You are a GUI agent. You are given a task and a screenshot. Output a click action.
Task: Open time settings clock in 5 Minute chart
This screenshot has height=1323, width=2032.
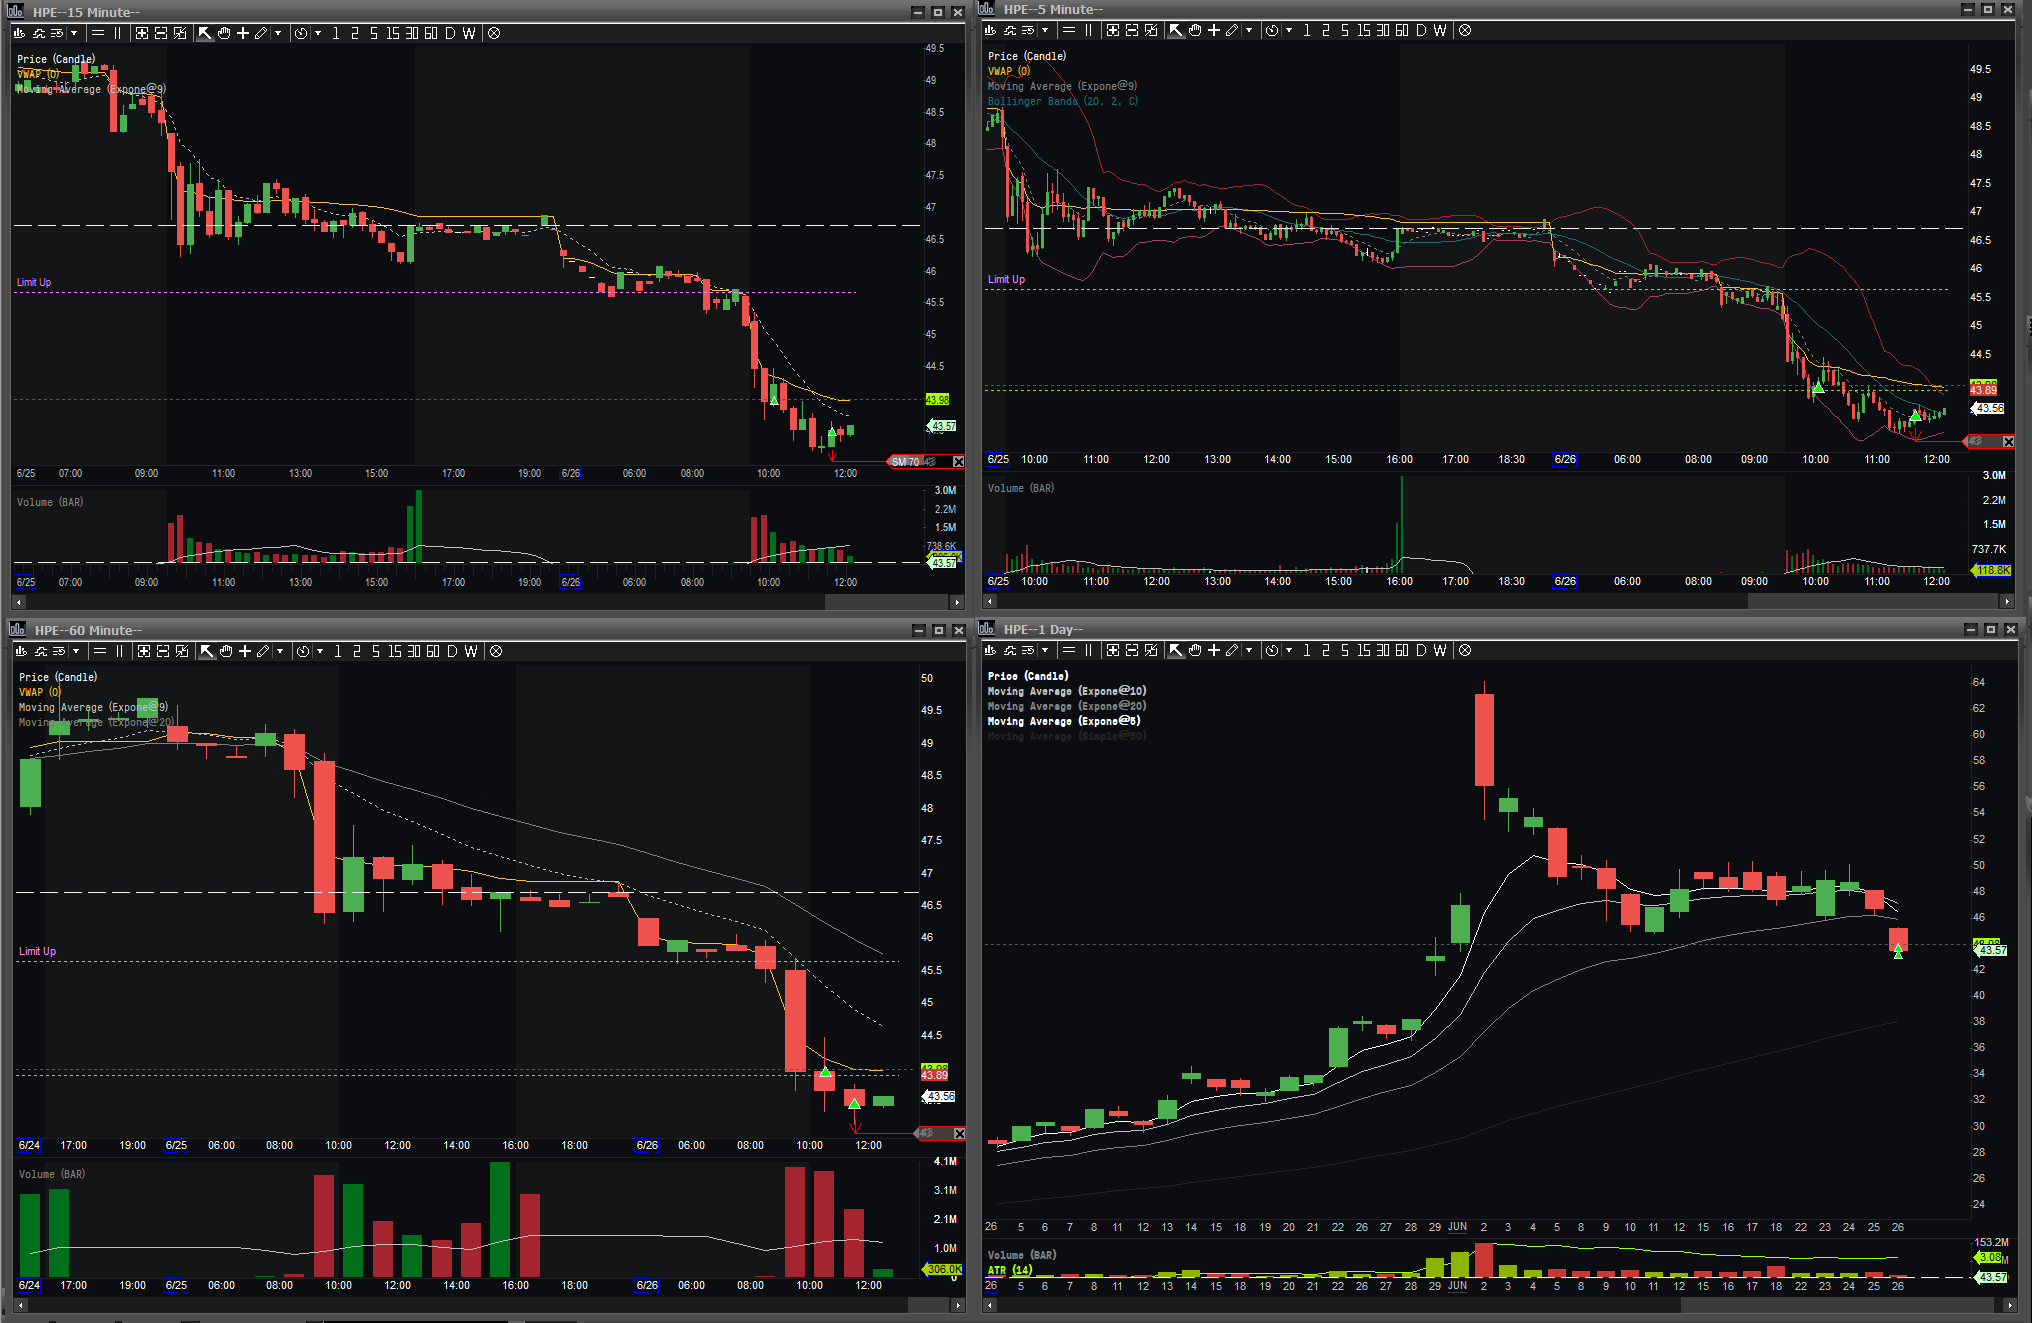point(1271,30)
